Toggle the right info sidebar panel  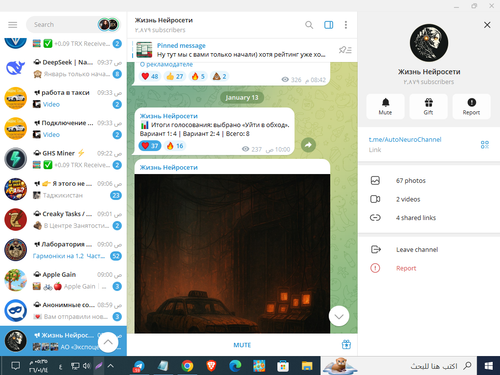(x=328, y=25)
